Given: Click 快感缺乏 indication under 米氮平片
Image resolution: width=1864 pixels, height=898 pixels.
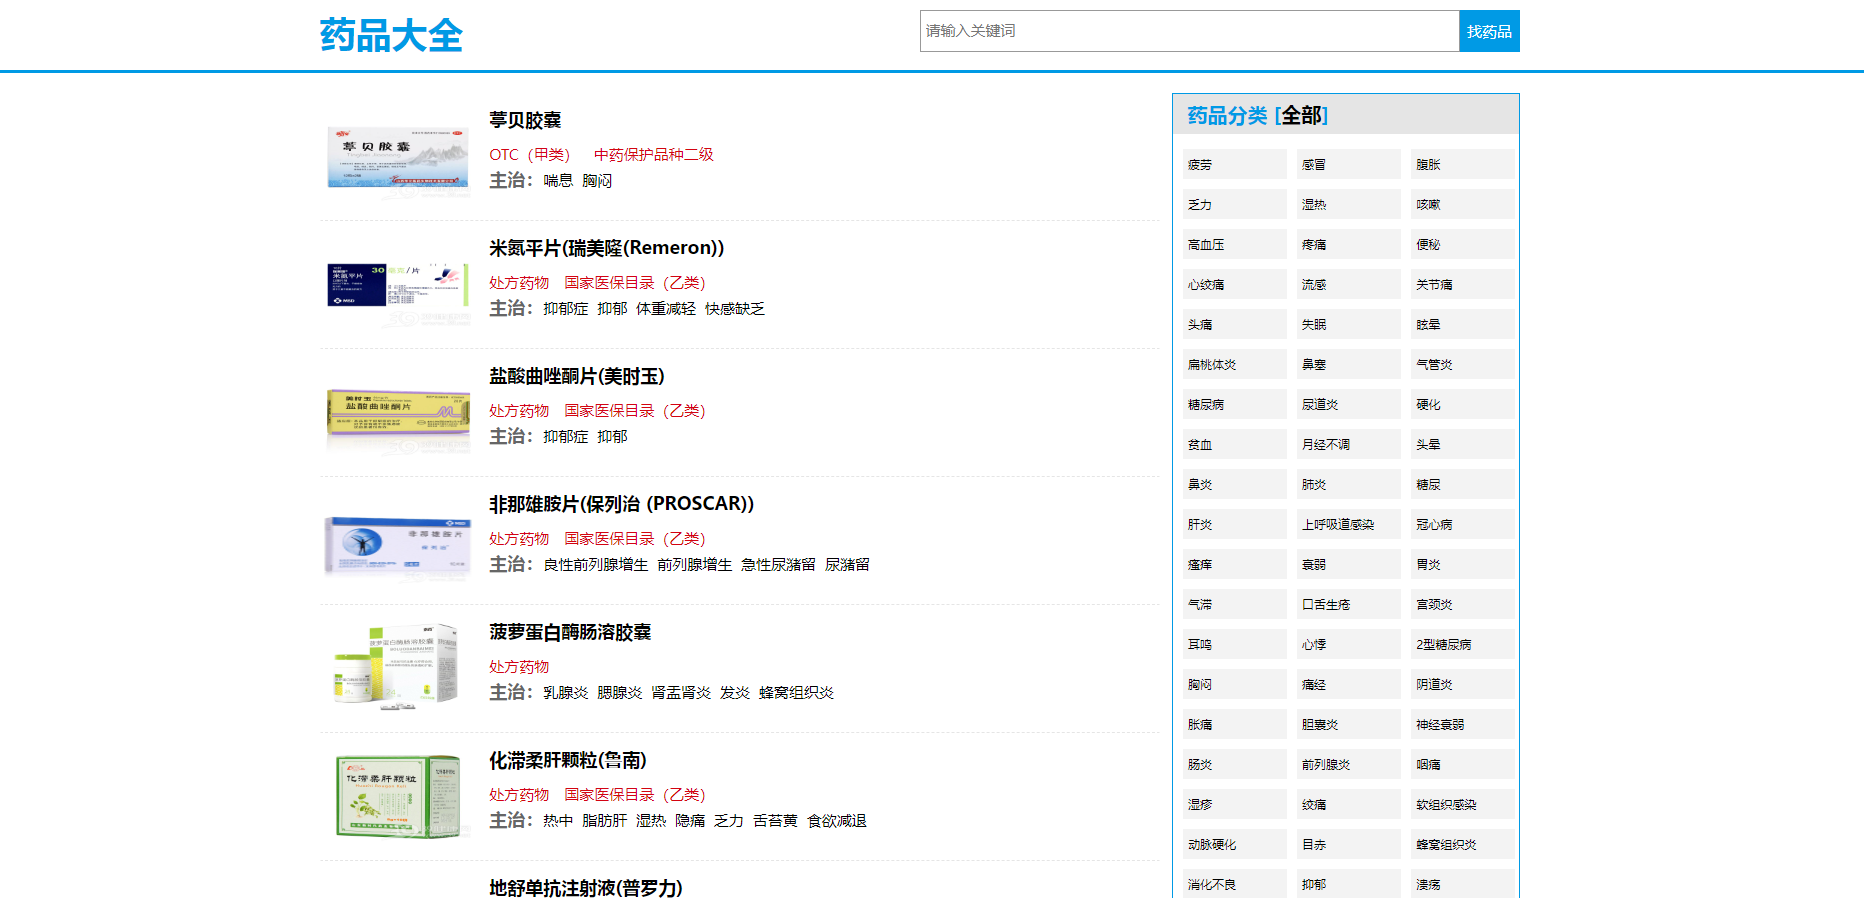Looking at the screenshot, I should point(735,309).
